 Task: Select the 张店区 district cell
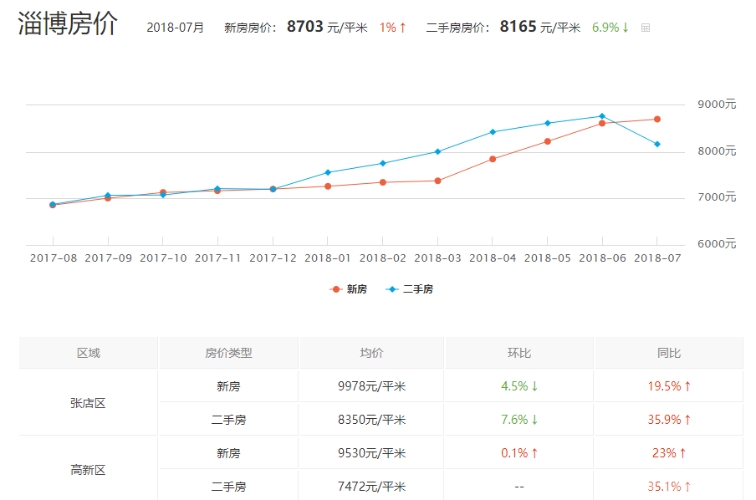(88, 403)
